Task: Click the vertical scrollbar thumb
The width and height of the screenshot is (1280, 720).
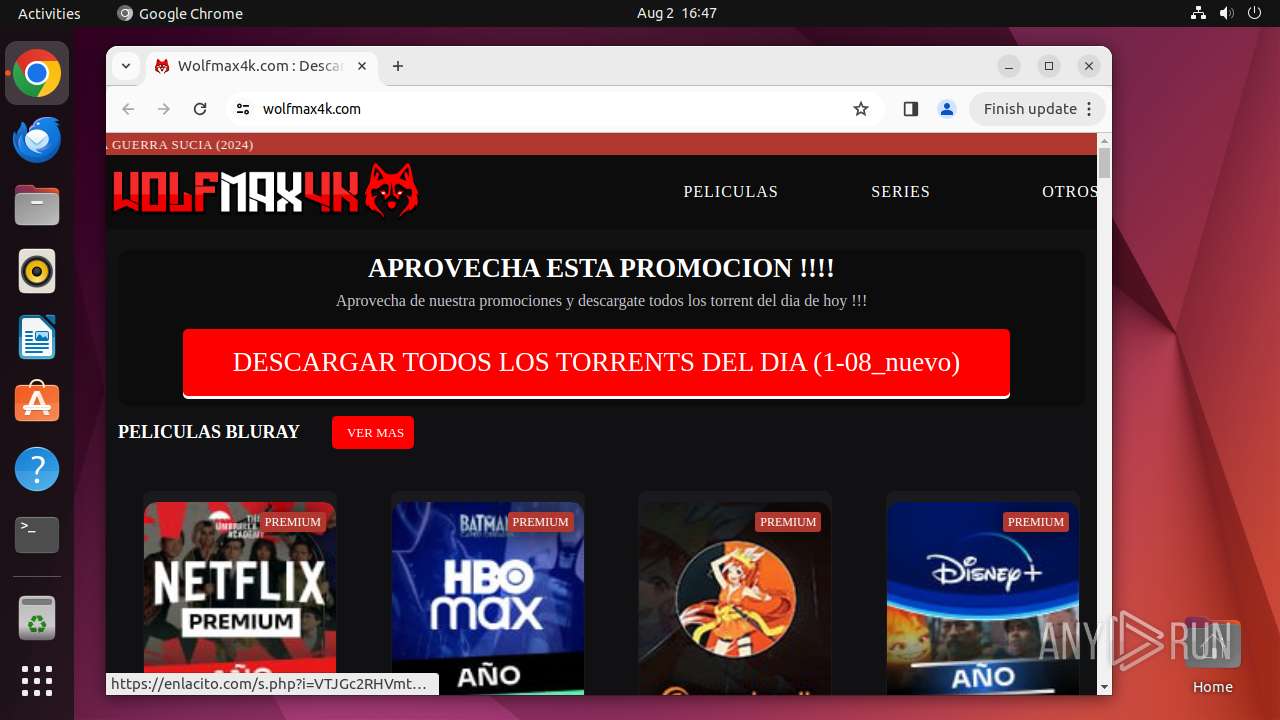Action: click(x=1104, y=162)
